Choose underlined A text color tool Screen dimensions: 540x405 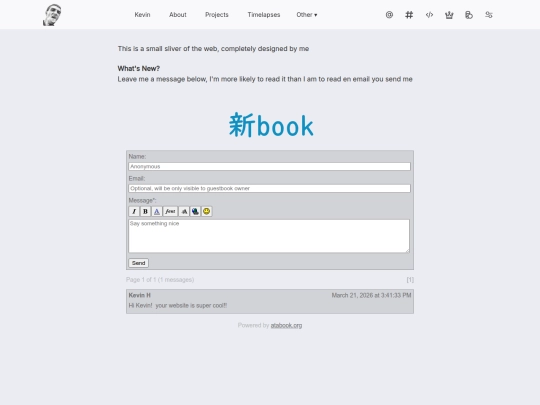click(157, 211)
